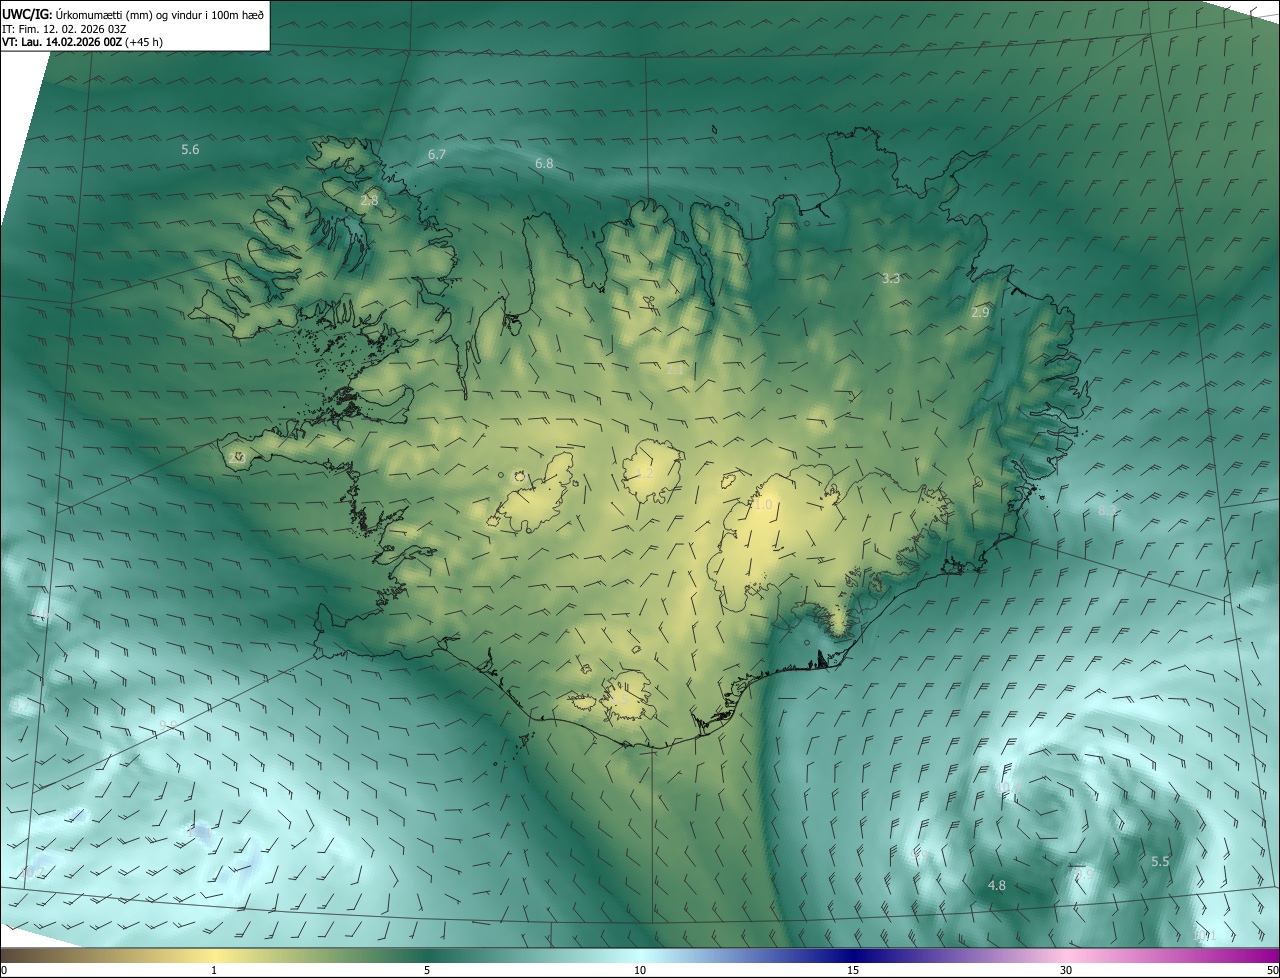Click the 2.8 value over the Westfjords

tap(369, 201)
